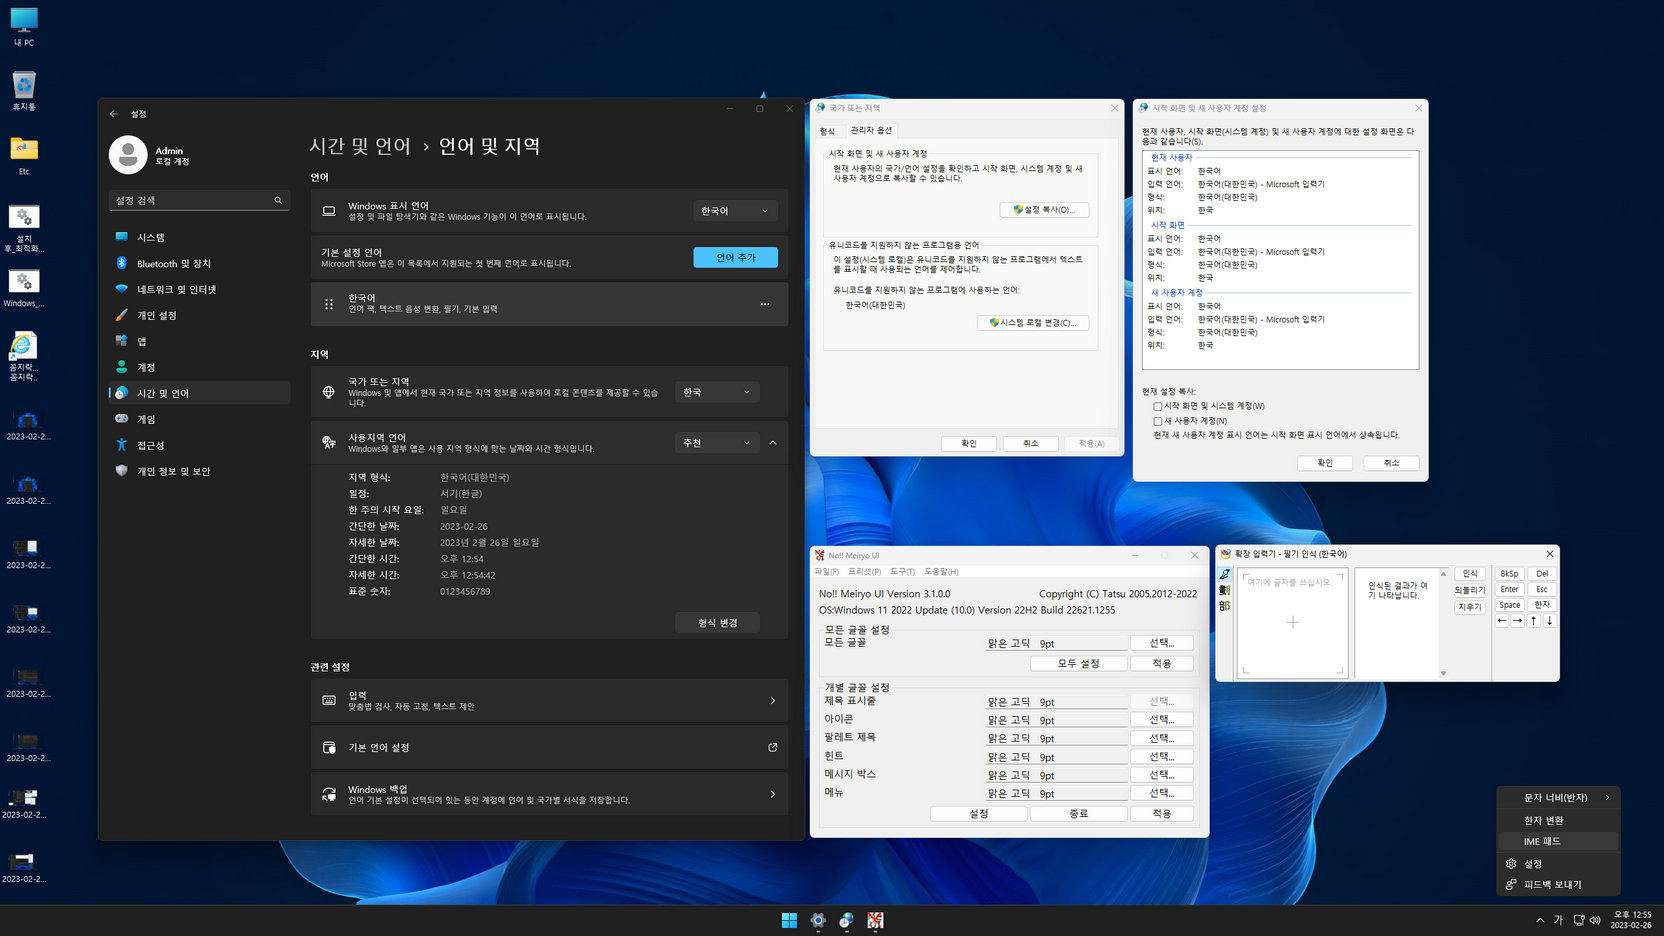Select IME 패드 in context menu
The height and width of the screenshot is (936, 1664).
1558,842
